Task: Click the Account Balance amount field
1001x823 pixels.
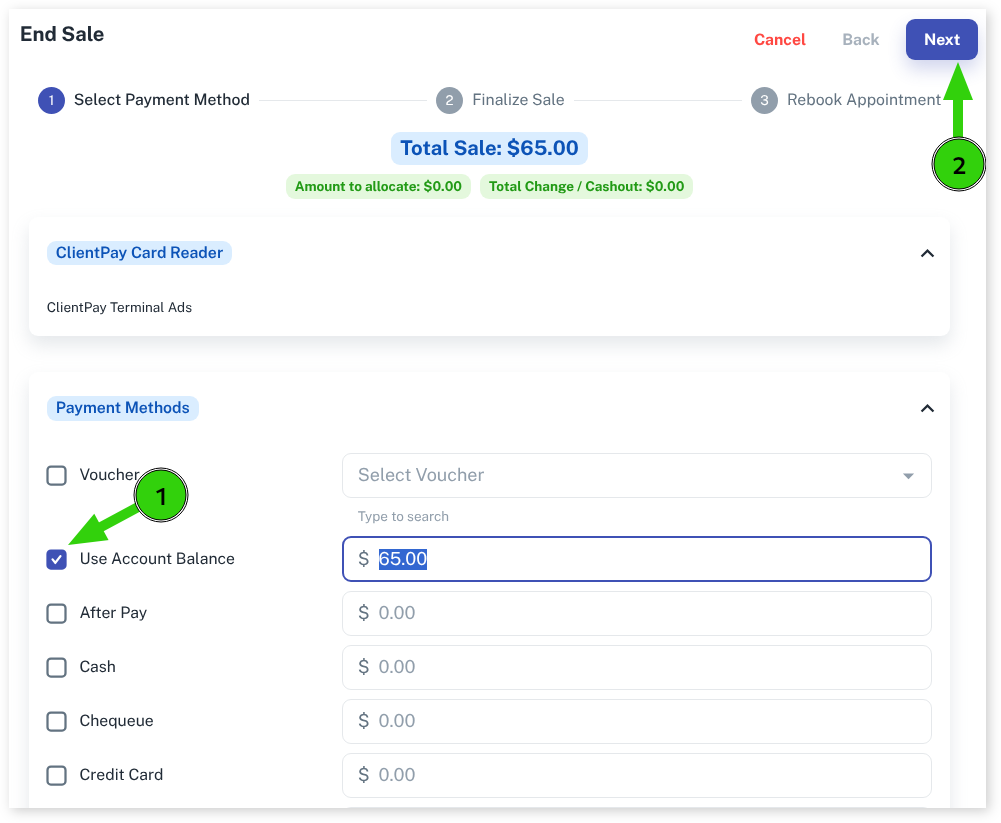Action: (x=636, y=559)
